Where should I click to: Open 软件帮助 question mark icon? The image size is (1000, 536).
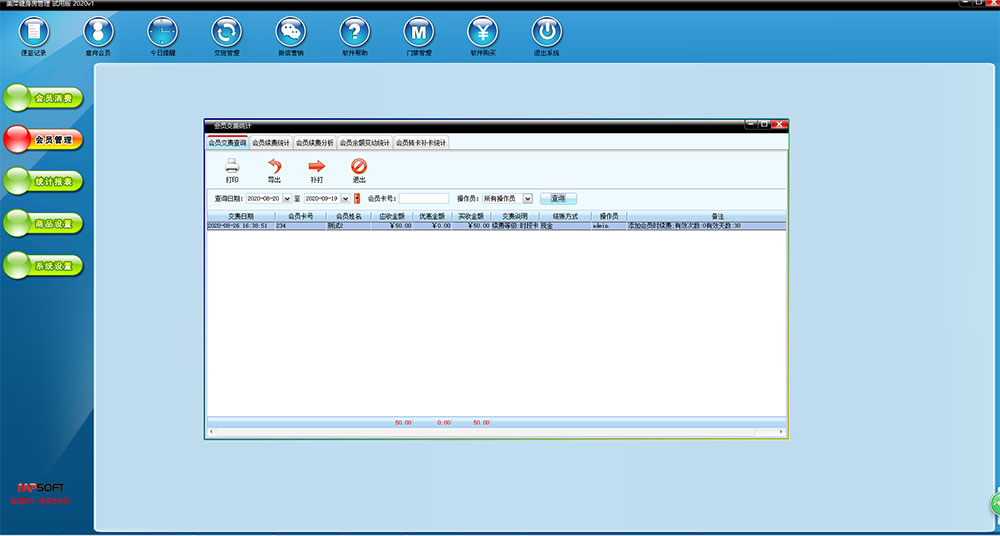click(x=355, y=32)
